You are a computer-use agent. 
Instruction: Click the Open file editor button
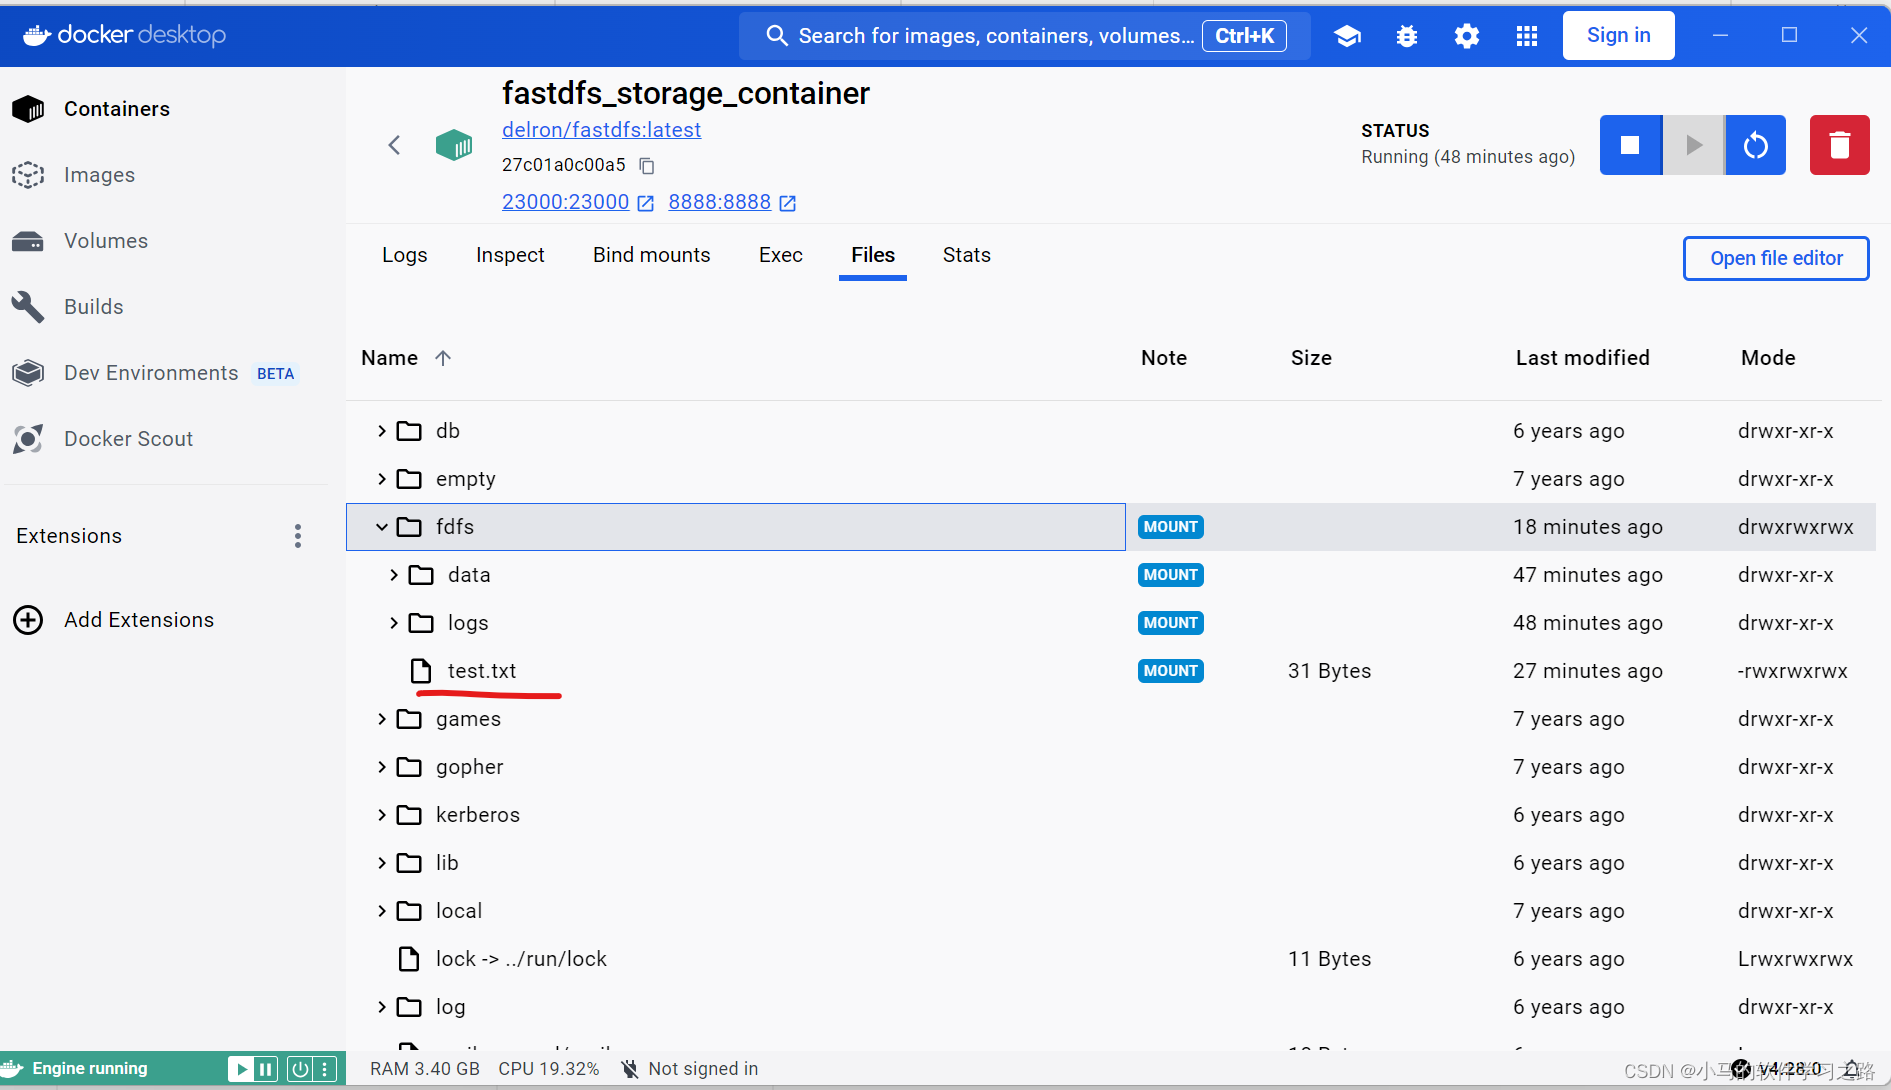click(1776, 258)
